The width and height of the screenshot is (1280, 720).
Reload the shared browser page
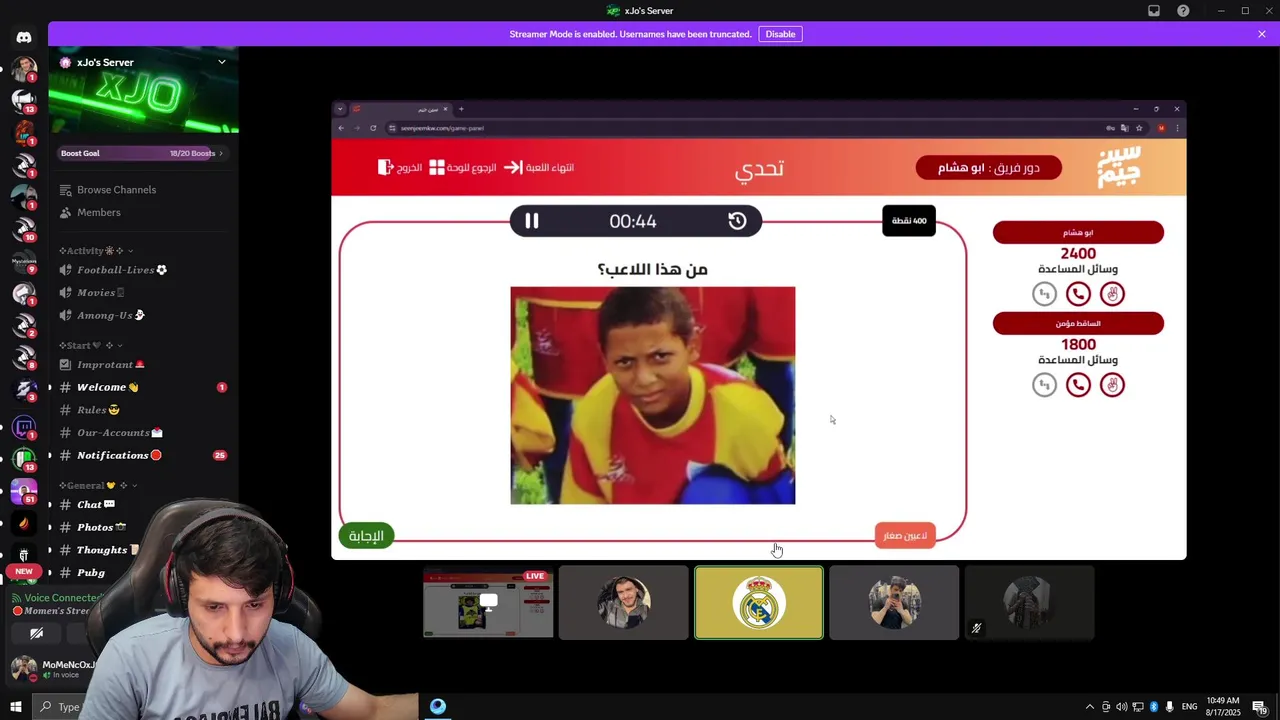[373, 128]
